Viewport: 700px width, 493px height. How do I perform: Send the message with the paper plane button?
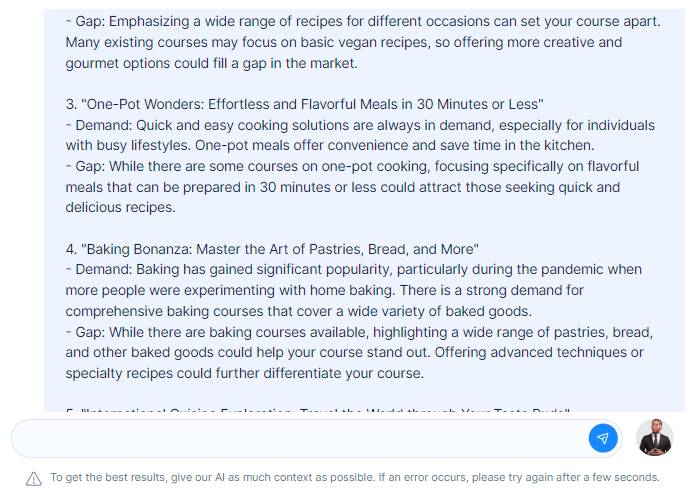pos(603,438)
